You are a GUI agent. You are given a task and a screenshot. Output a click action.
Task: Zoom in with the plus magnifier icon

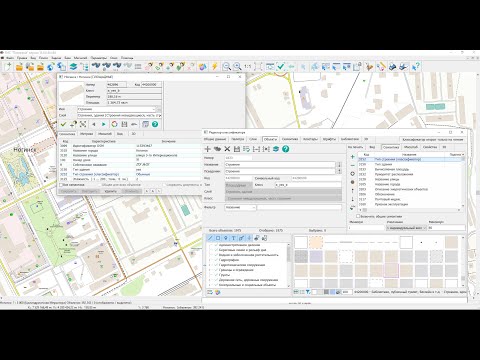click(x=237, y=67)
